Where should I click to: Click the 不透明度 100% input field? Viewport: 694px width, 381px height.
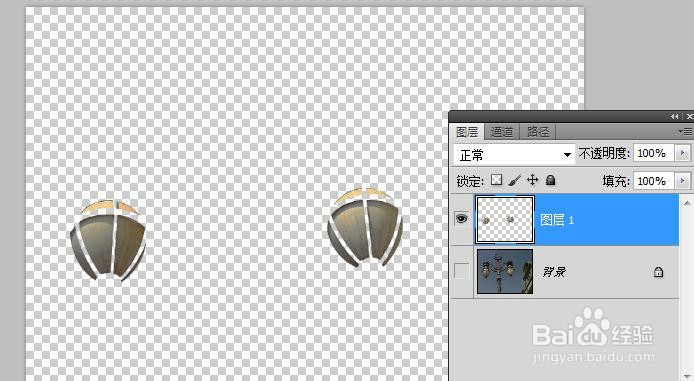pyautogui.click(x=653, y=153)
